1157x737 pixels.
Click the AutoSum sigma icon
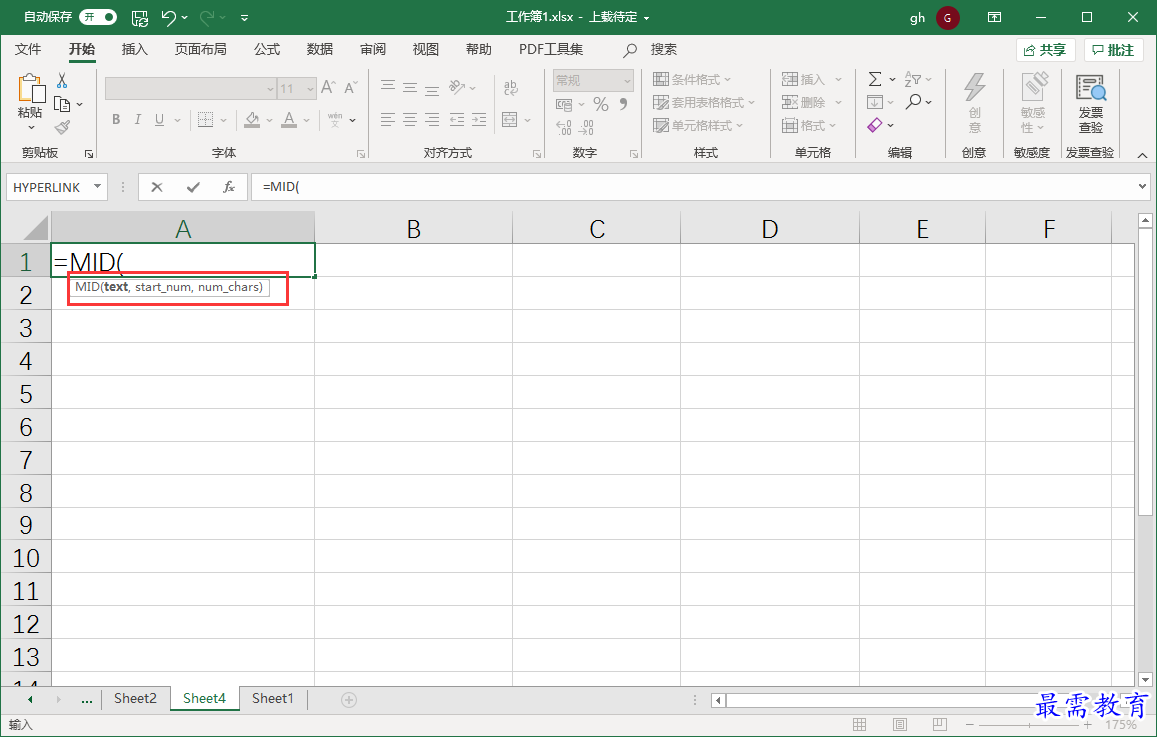pos(875,79)
